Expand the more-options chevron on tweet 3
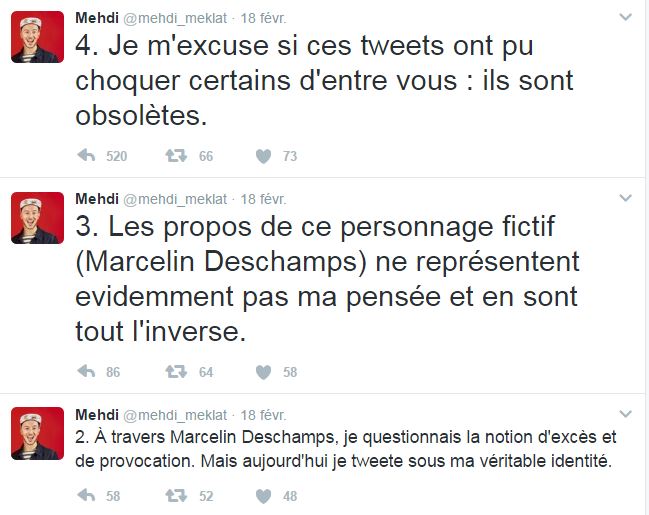Screen dimensions: 649x515 (x=625, y=198)
